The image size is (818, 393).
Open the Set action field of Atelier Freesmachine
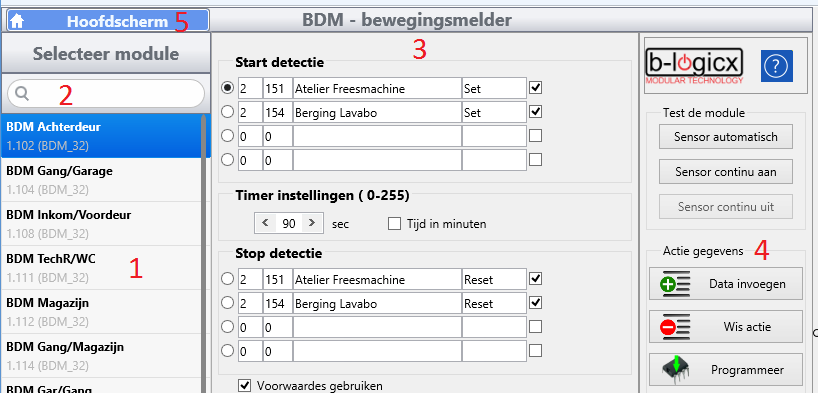494,89
